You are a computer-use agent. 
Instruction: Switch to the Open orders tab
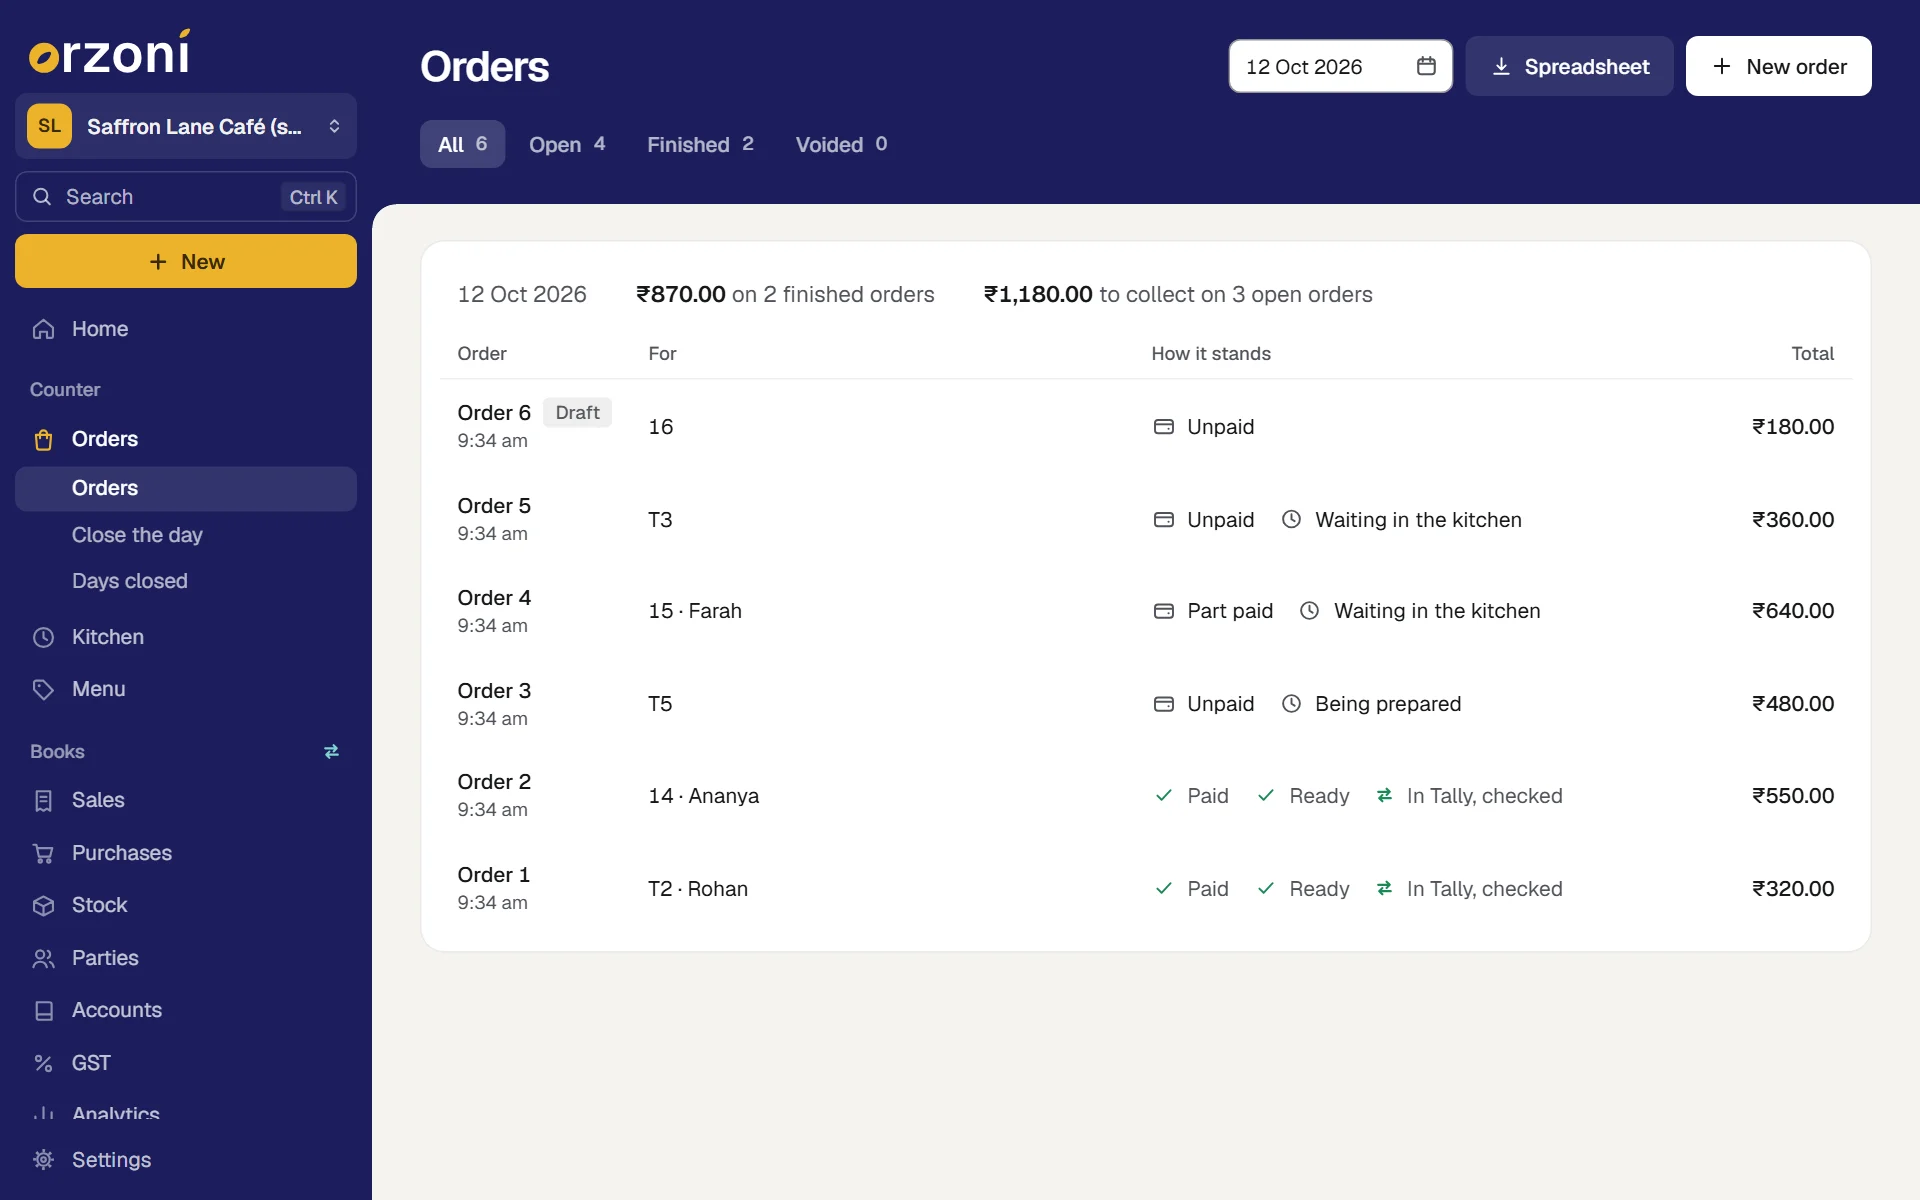click(x=567, y=144)
